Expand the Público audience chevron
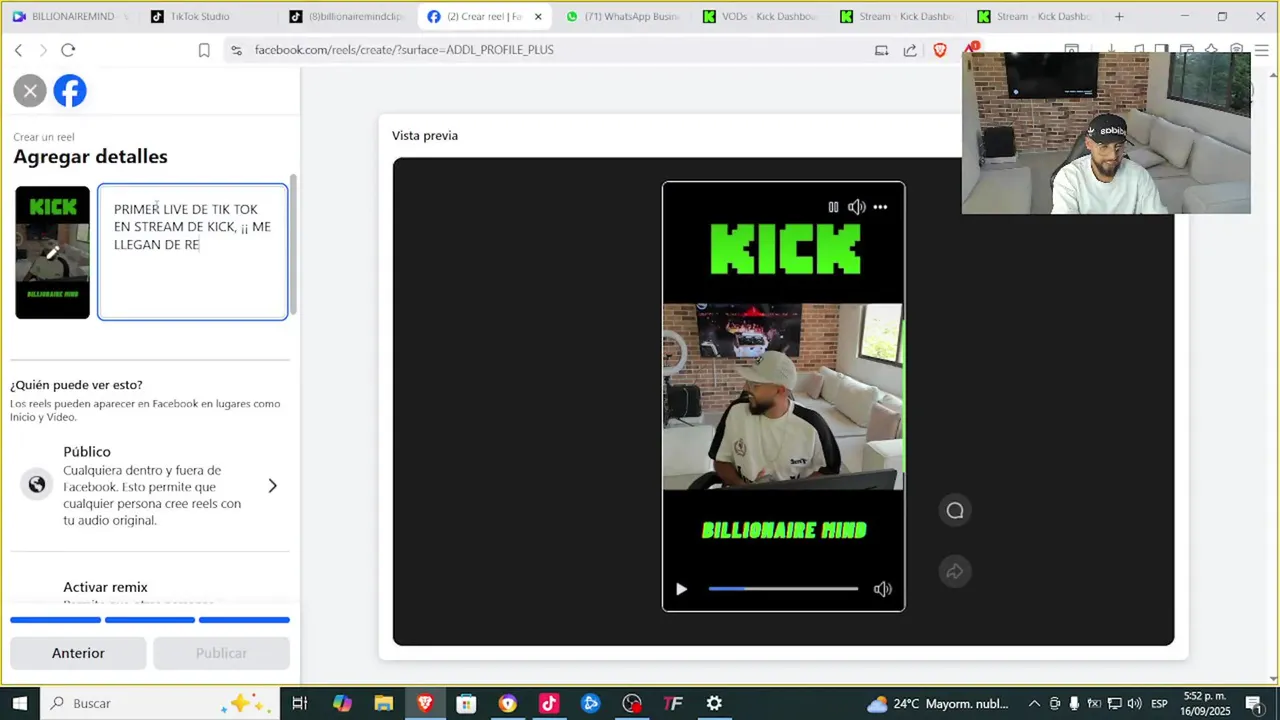This screenshot has height=720, width=1280. click(272, 486)
